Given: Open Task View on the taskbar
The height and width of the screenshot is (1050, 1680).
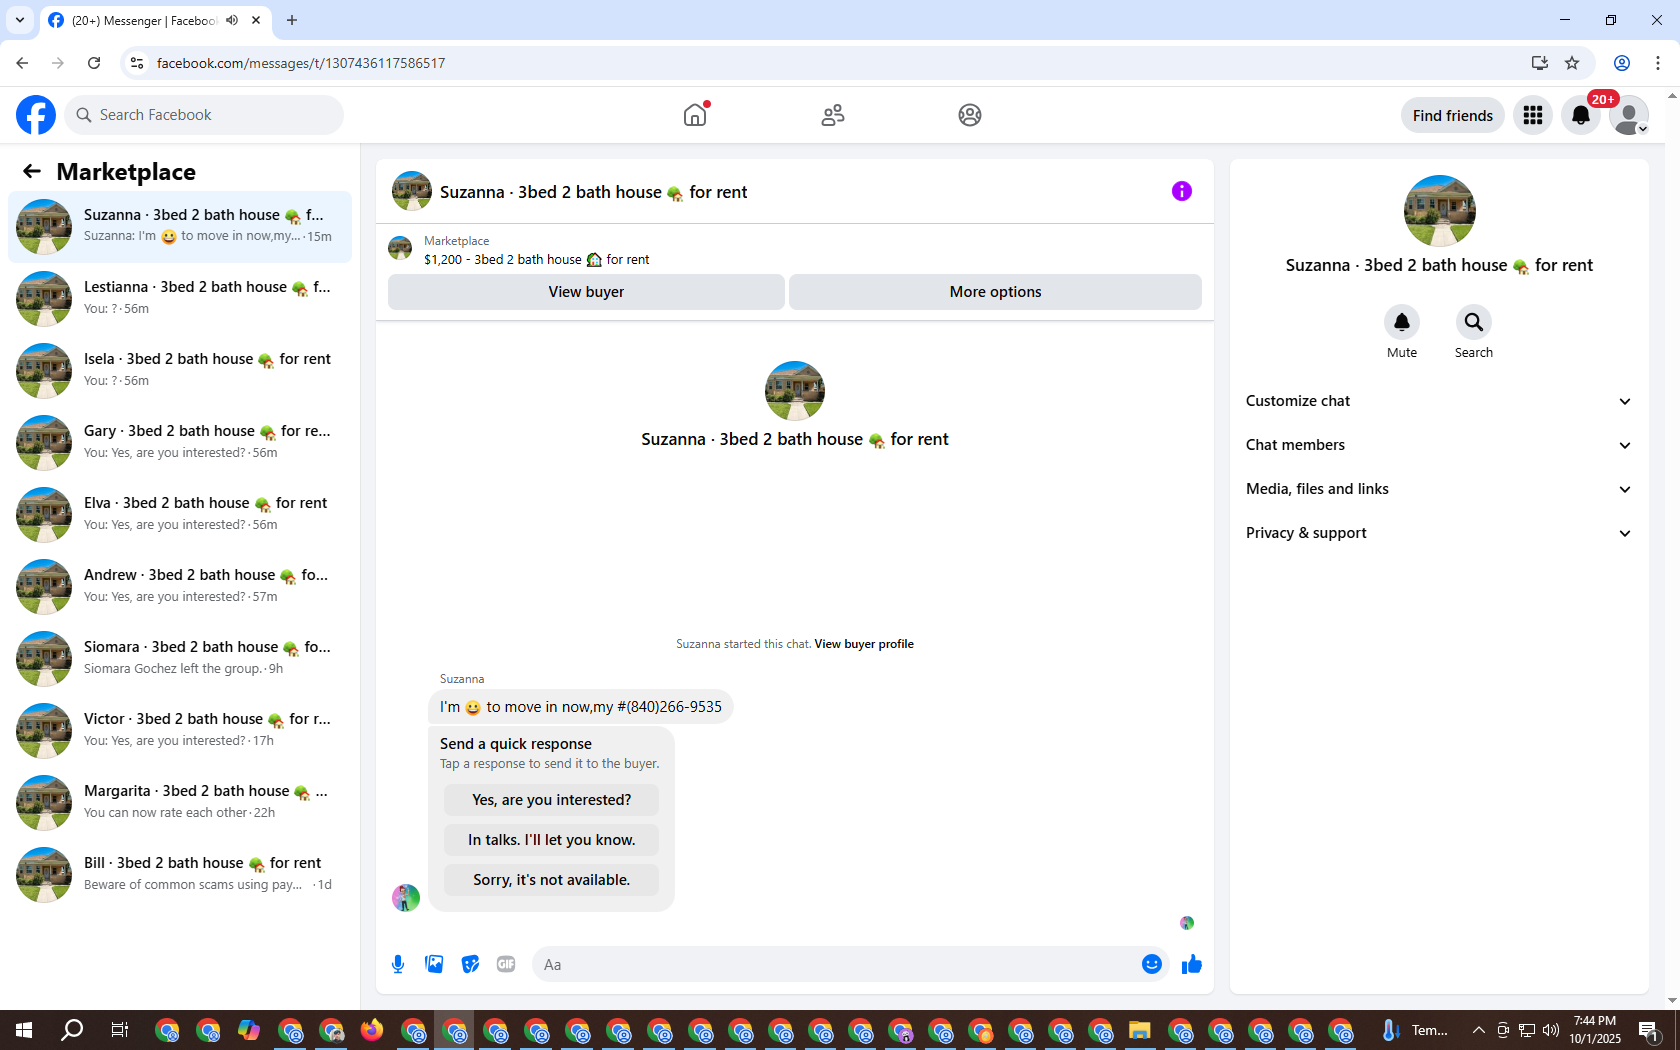Looking at the screenshot, I should pyautogui.click(x=119, y=1030).
